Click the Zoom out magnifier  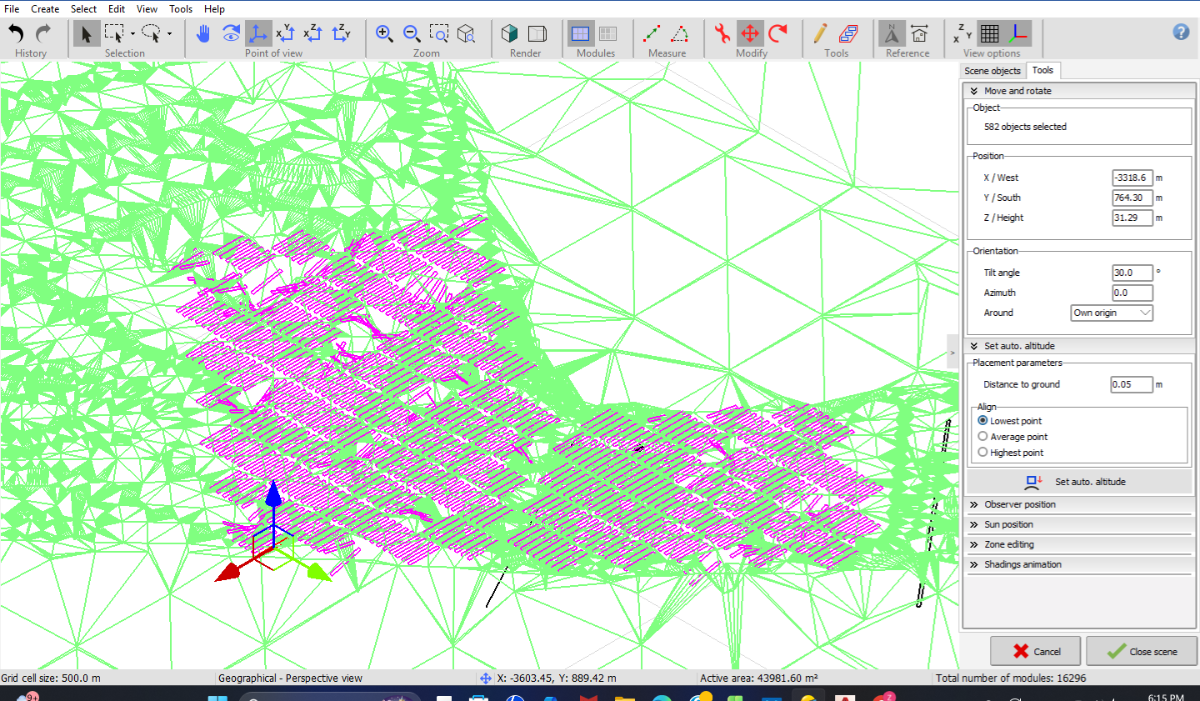(411, 33)
